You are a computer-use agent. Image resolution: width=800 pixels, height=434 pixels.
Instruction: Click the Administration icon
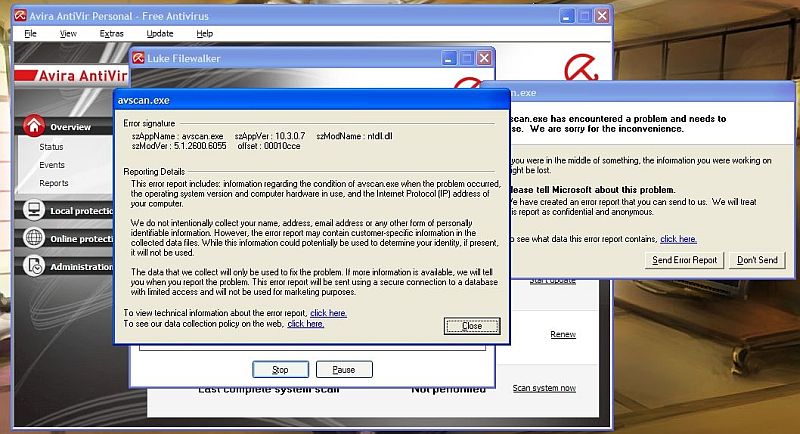point(34,266)
